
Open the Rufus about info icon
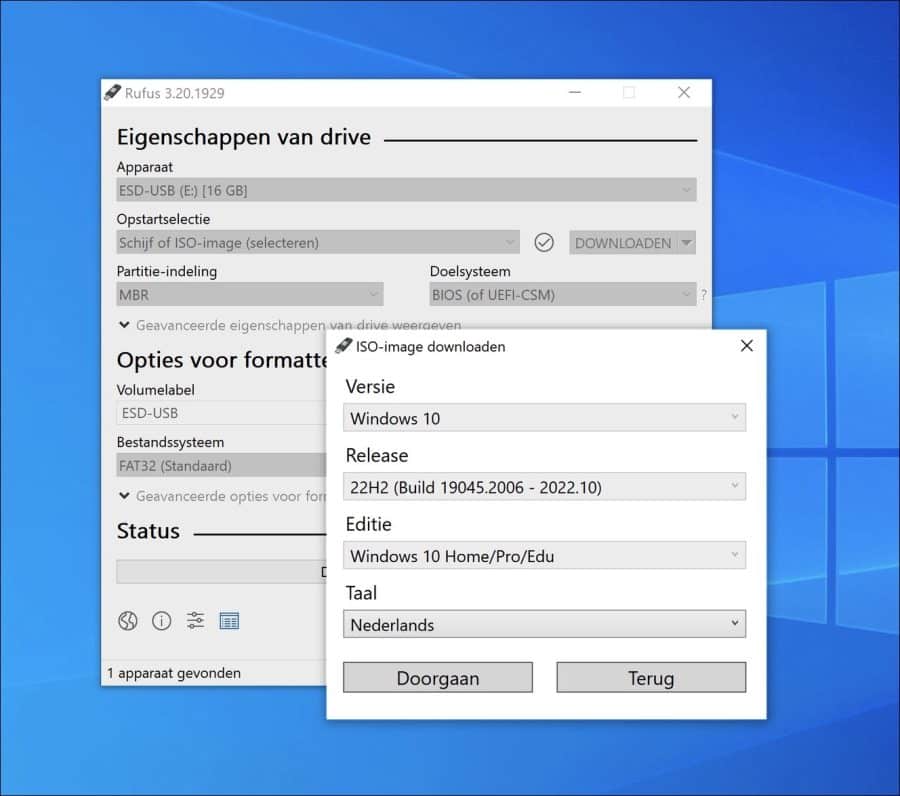[161, 621]
